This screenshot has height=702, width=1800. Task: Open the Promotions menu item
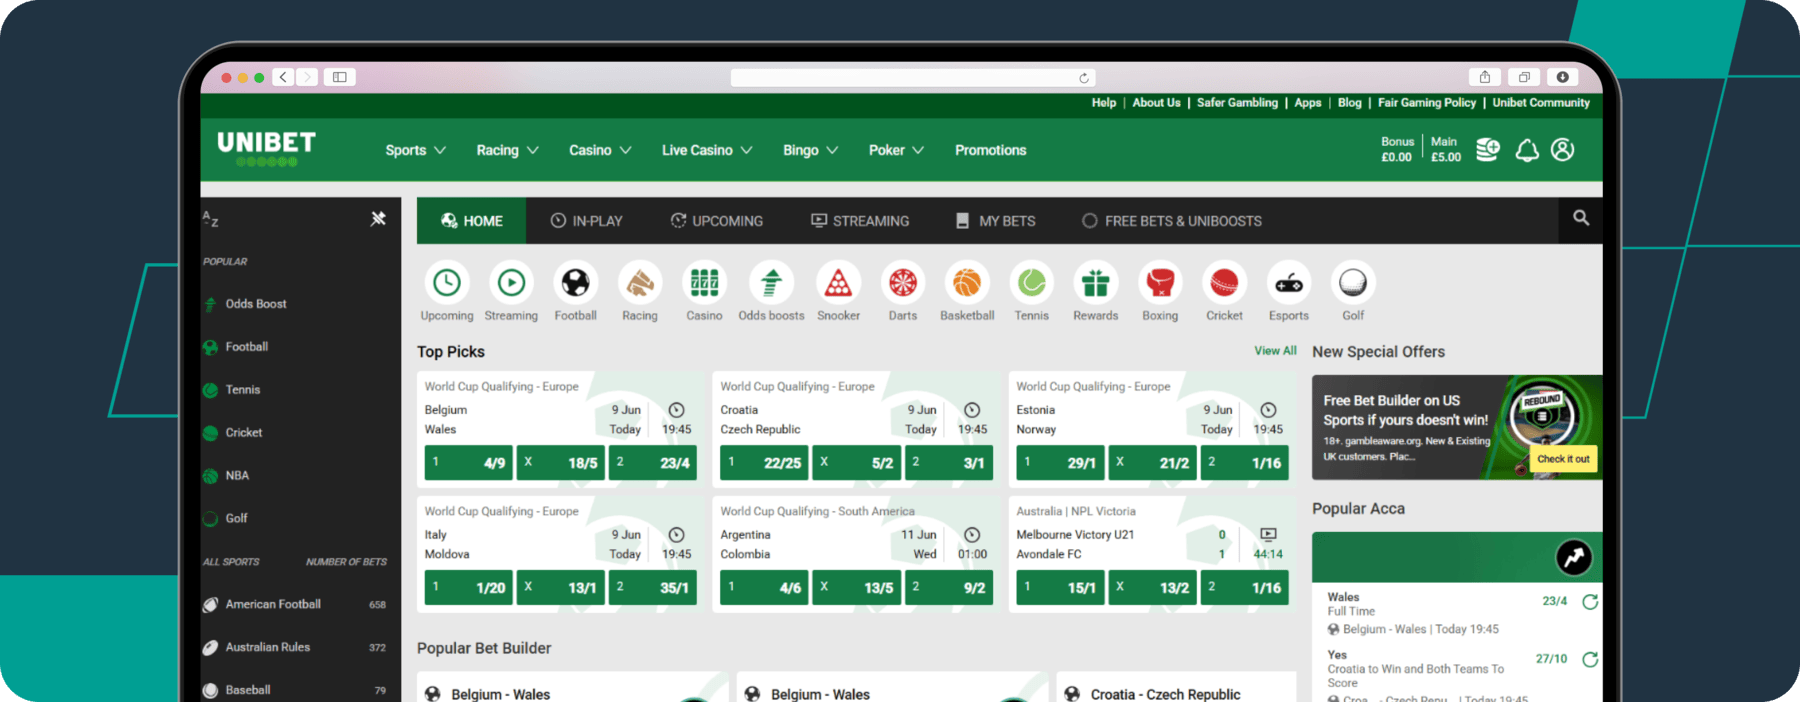point(990,150)
